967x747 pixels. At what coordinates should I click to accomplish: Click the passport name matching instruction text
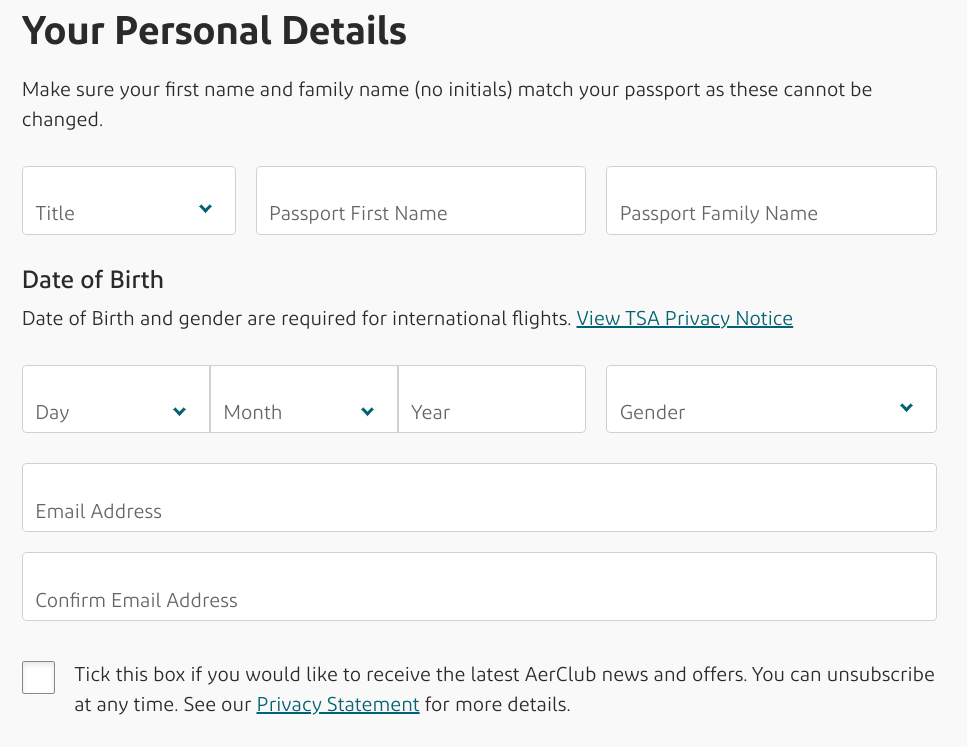tap(446, 90)
